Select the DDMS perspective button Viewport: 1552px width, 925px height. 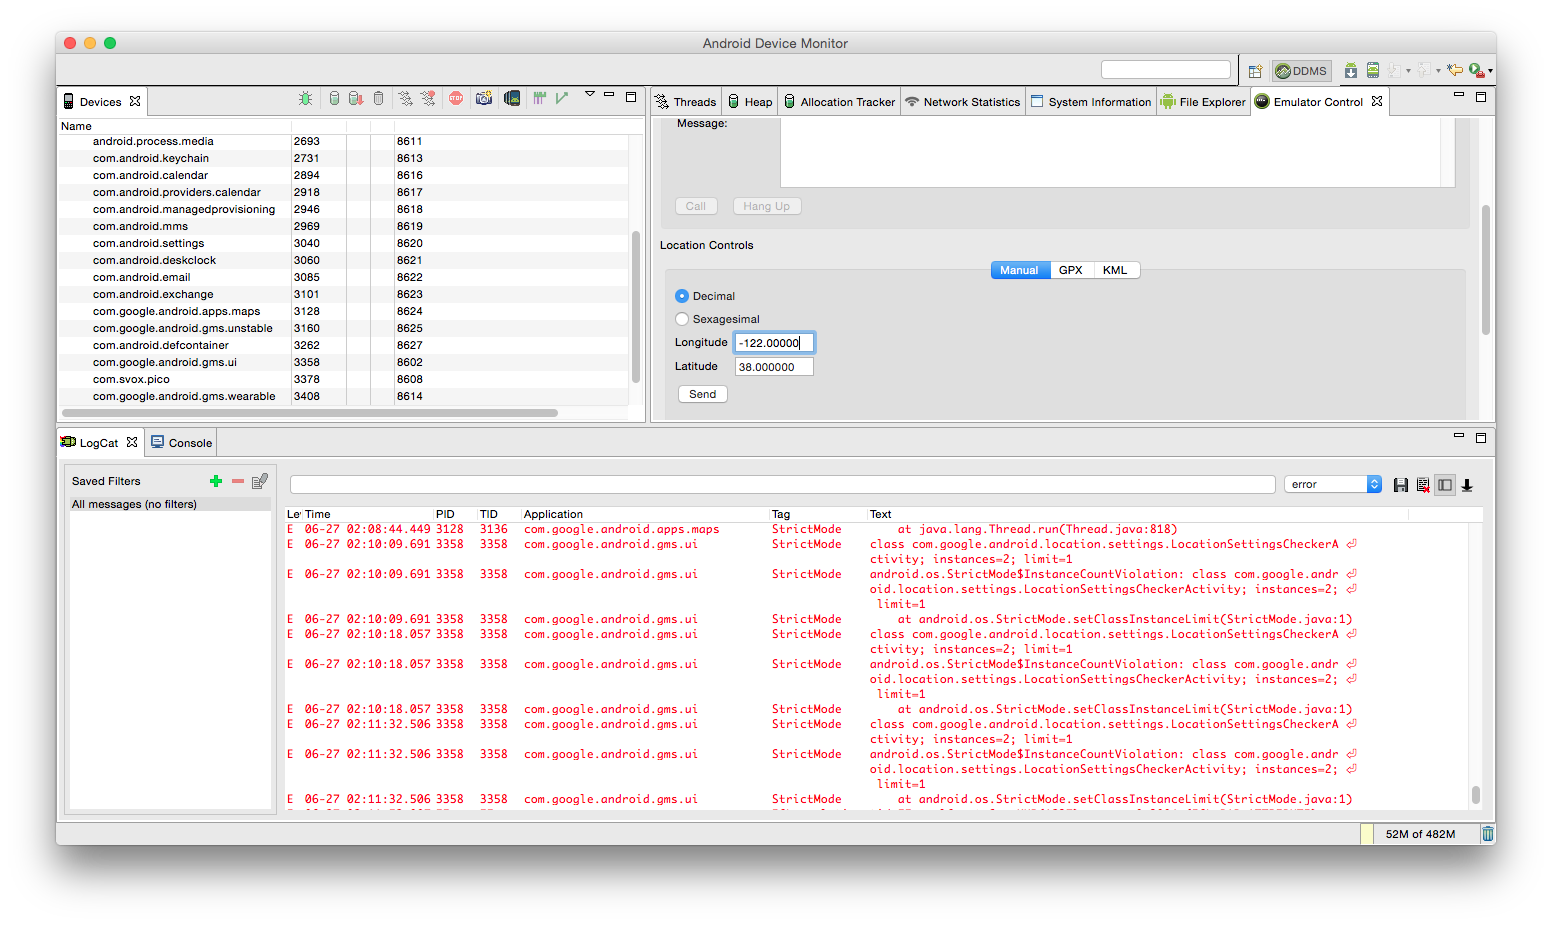1301,71
